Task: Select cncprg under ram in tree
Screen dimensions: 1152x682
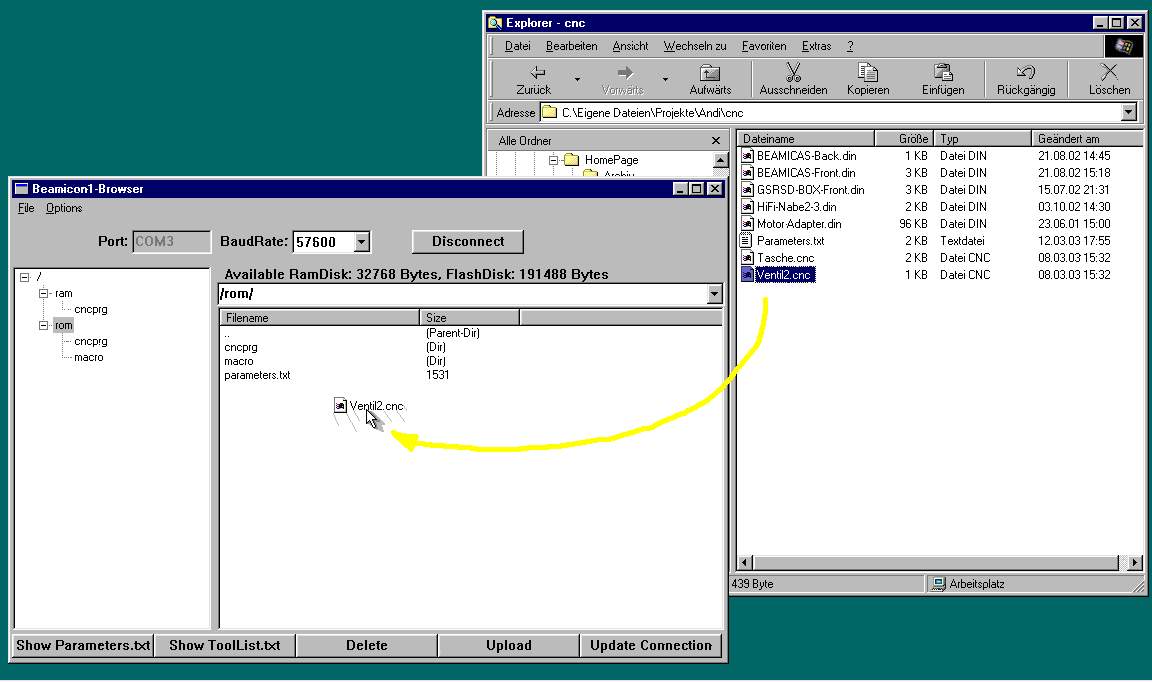Action: [90, 309]
